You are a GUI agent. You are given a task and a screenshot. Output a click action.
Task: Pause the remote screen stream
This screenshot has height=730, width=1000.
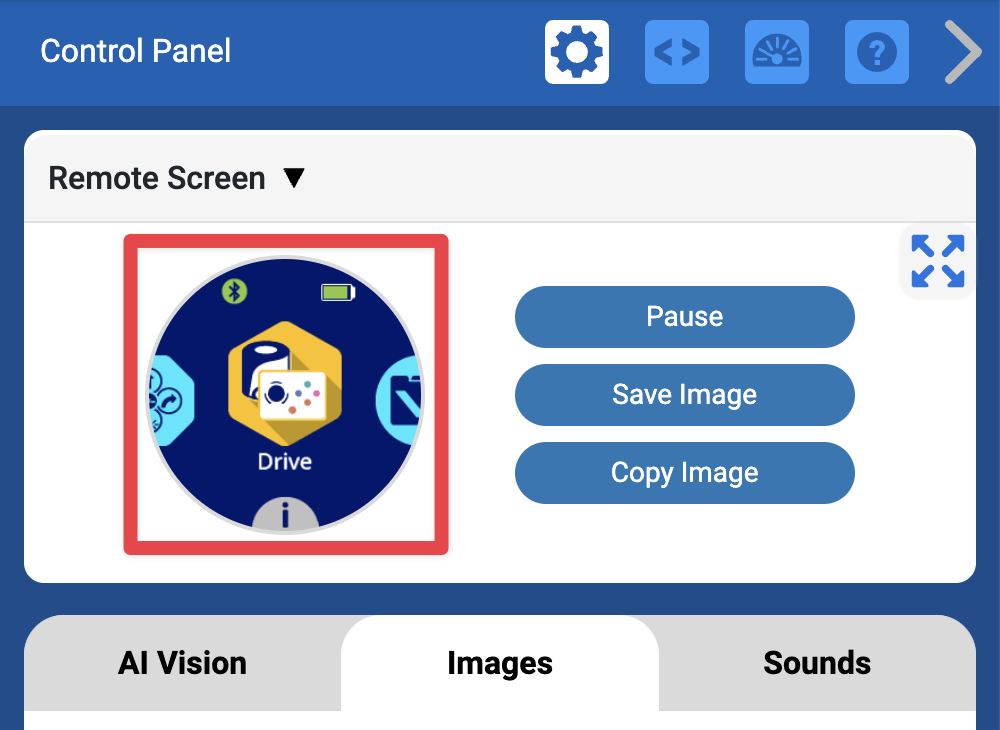pyautogui.click(x=684, y=317)
